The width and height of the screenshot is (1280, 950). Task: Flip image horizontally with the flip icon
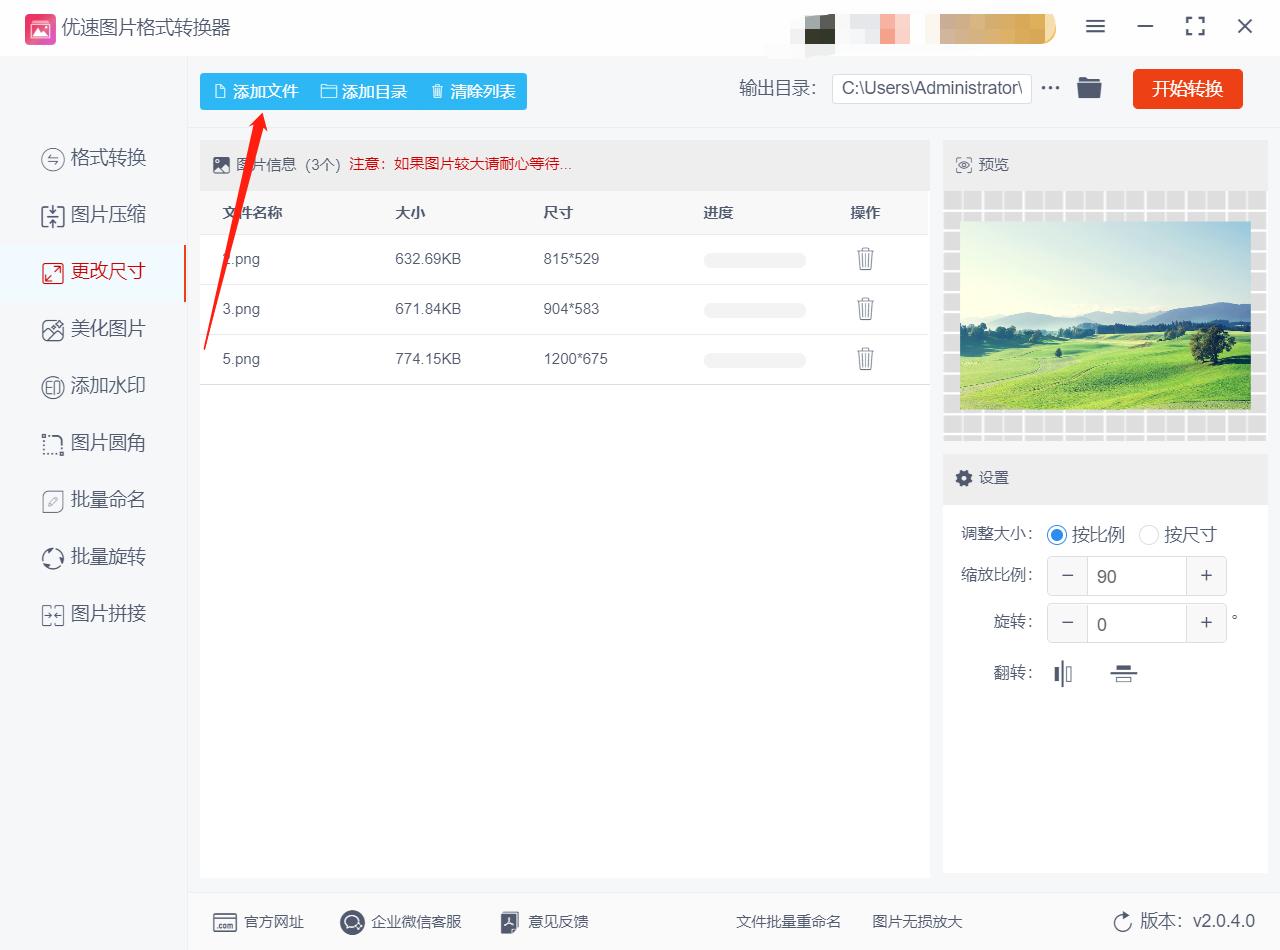(x=1063, y=674)
